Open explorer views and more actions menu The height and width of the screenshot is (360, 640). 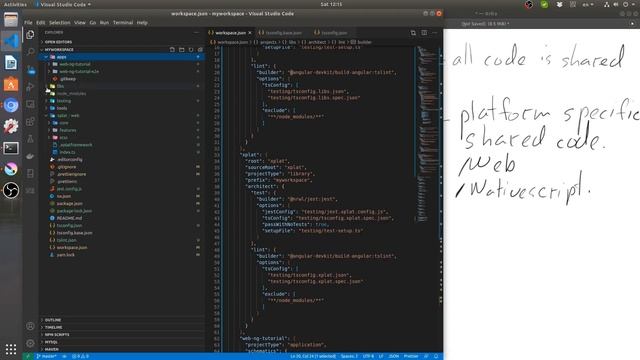click(197, 33)
